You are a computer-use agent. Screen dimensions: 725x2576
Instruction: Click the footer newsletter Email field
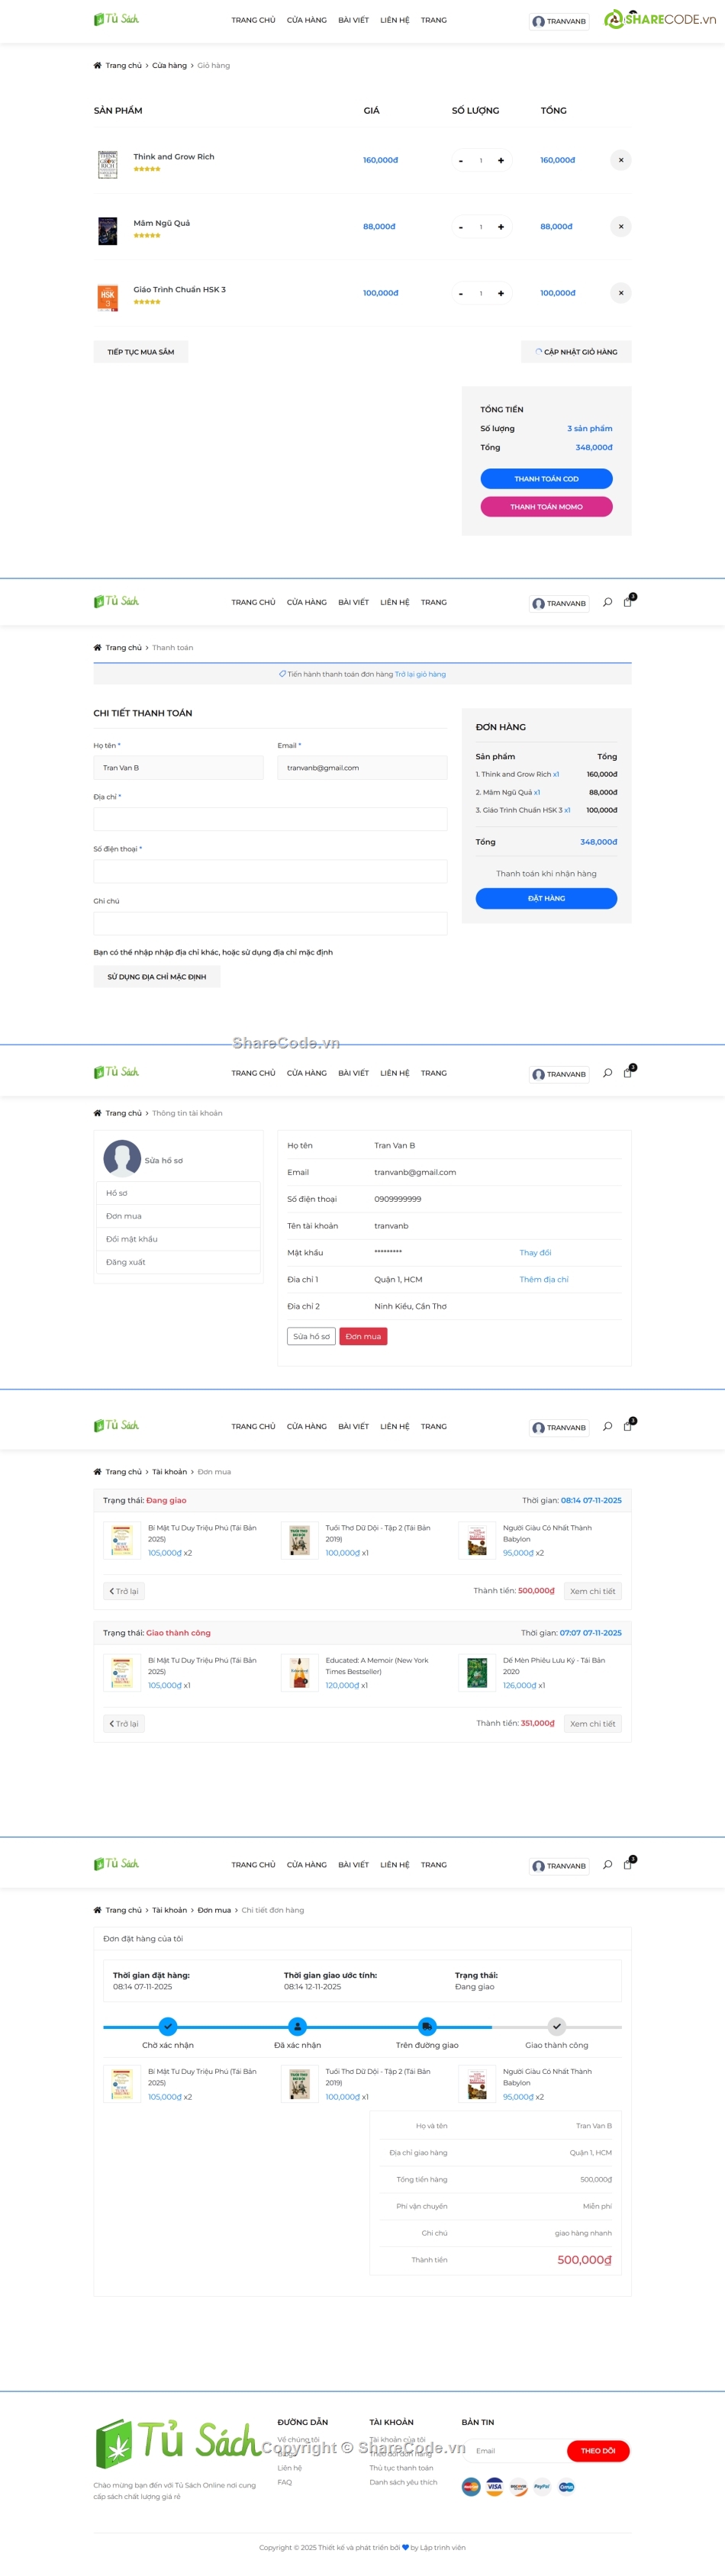click(x=515, y=2451)
